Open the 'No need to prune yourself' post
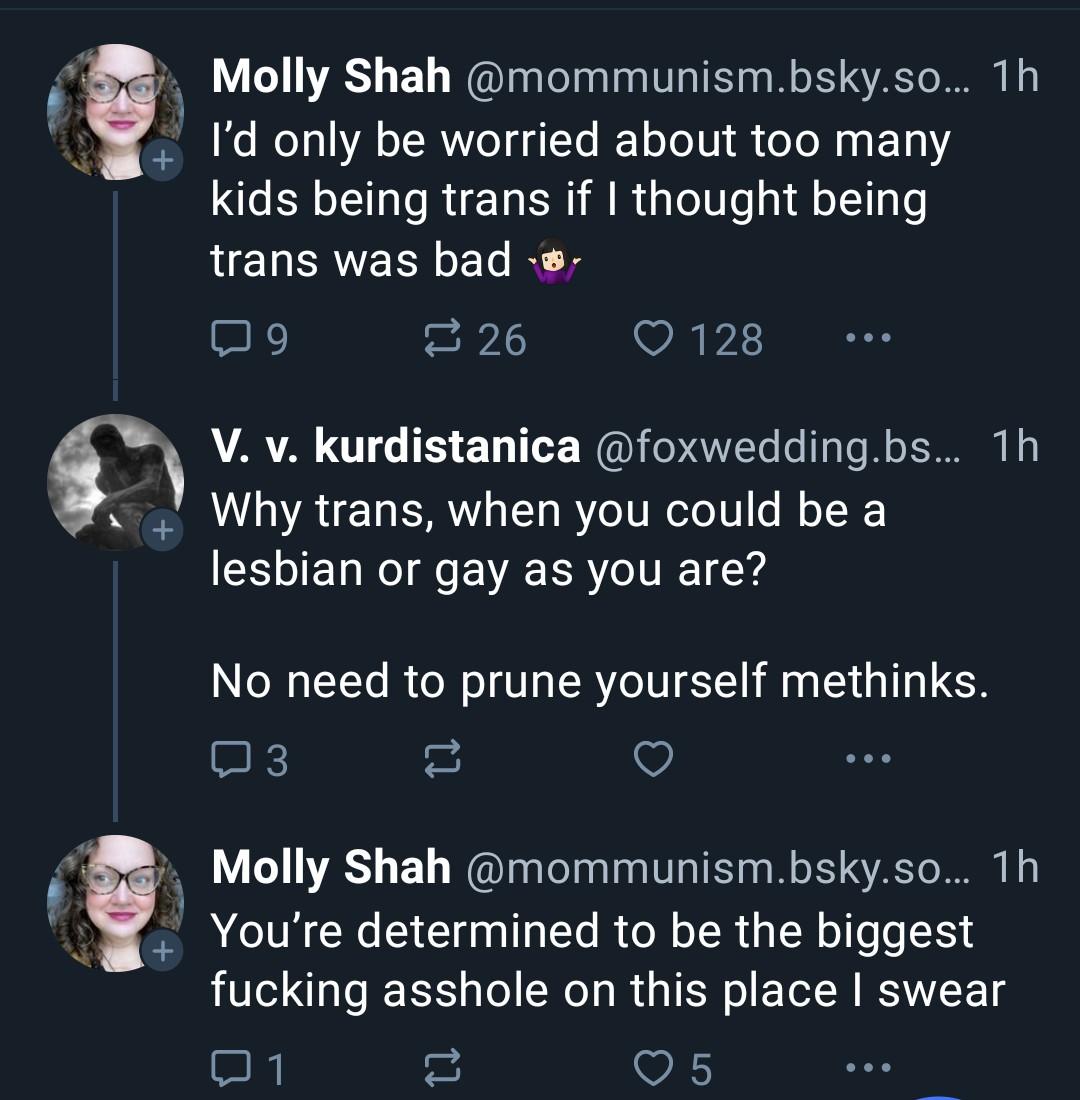 (600, 682)
